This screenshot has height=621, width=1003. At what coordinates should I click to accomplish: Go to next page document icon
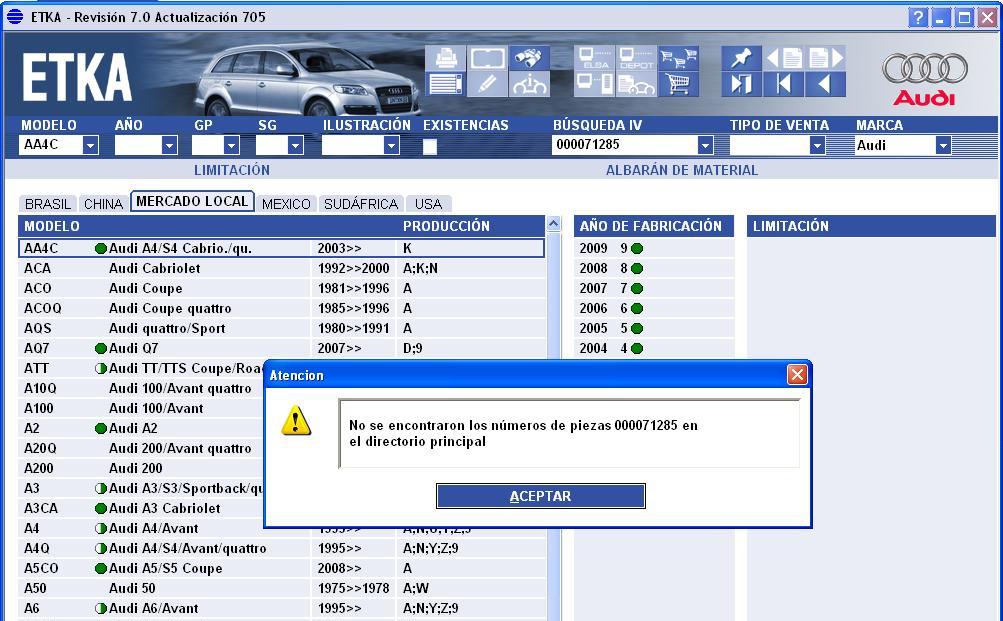pos(826,58)
